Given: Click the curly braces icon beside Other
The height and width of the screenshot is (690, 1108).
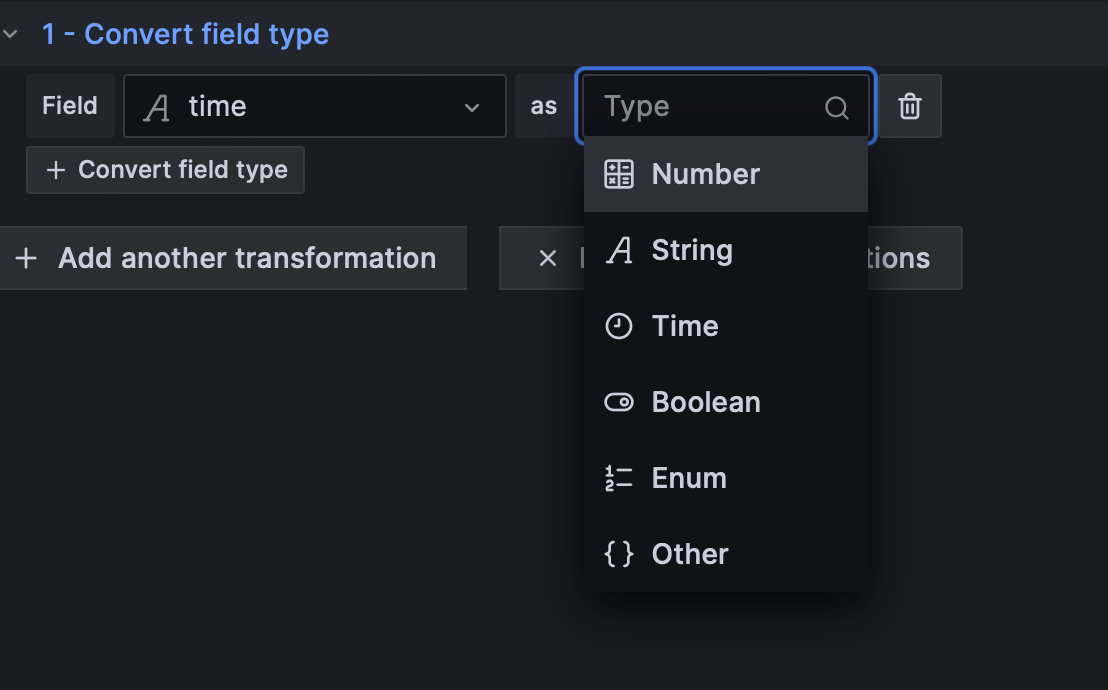Looking at the screenshot, I should click(619, 554).
